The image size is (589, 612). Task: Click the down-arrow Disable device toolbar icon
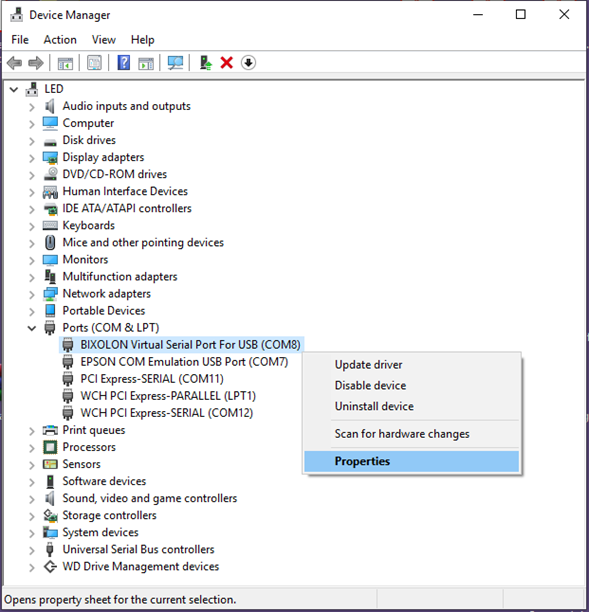(x=248, y=63)
